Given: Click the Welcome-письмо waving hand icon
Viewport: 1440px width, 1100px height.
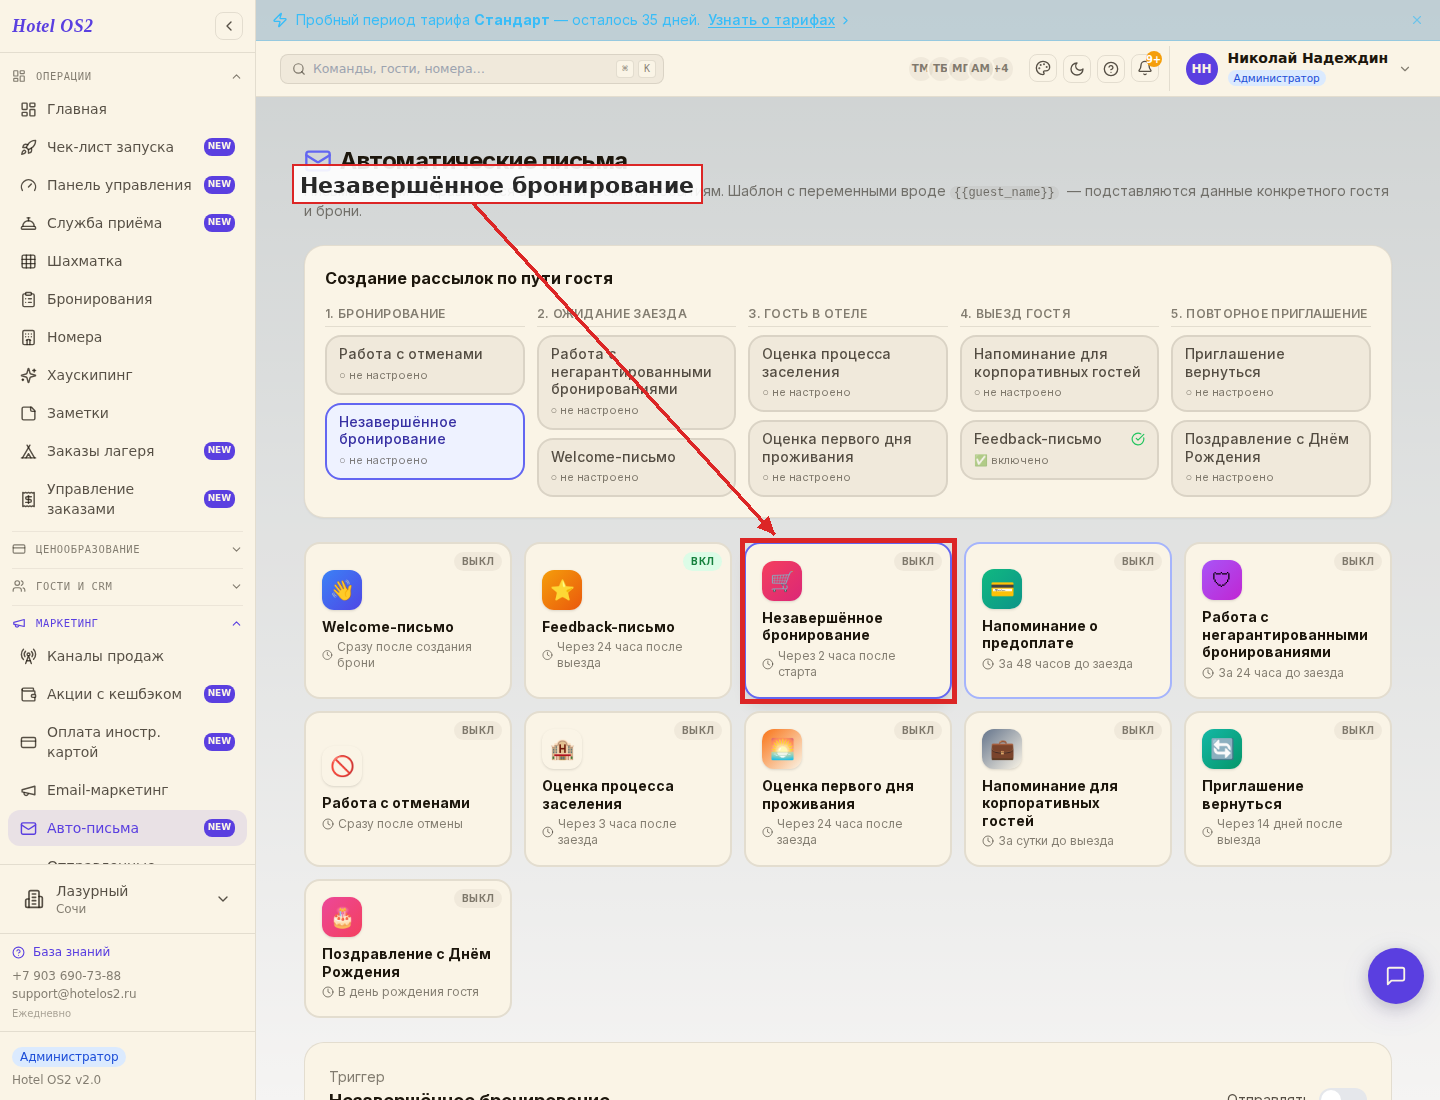Looking at the screenshot, I should tap(342, 590).
